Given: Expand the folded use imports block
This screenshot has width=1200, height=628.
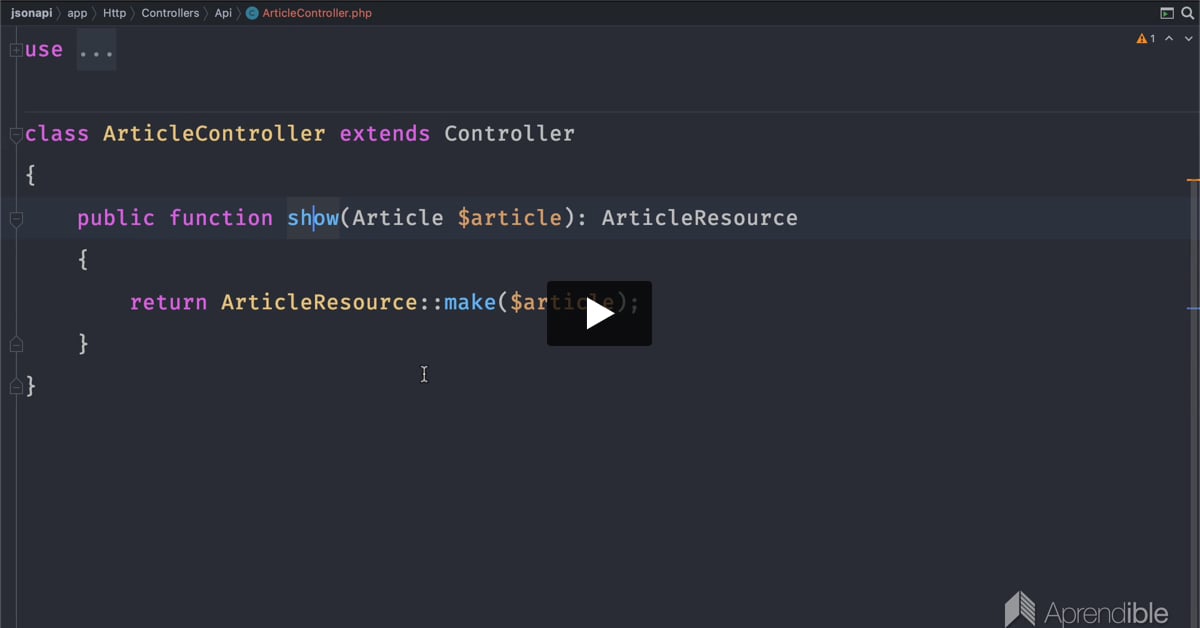Looking at the screenshot, I should pos(16,50).
